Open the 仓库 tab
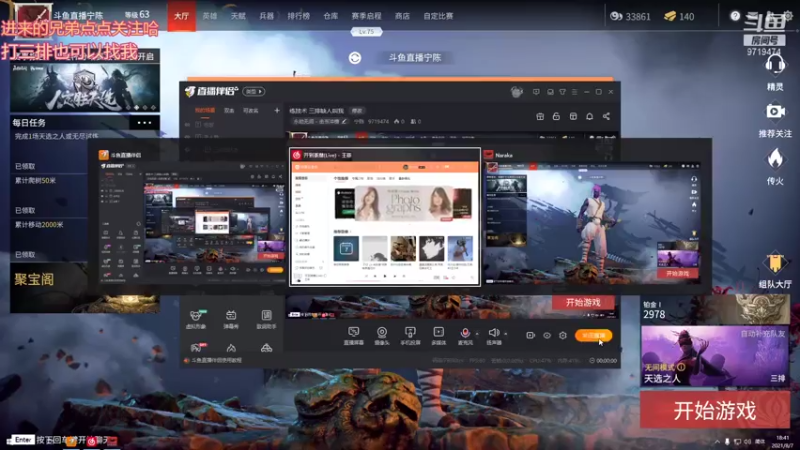 [331, 16]
